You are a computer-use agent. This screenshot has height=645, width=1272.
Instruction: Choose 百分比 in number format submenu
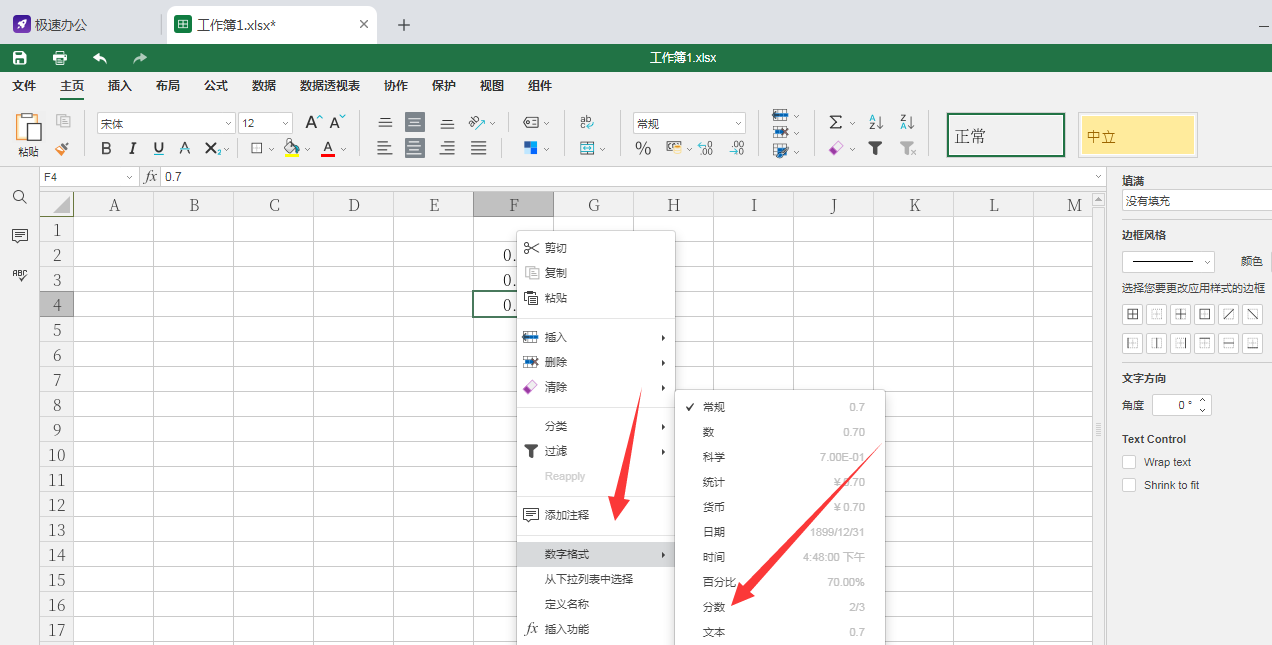click(x=780, y=582)
